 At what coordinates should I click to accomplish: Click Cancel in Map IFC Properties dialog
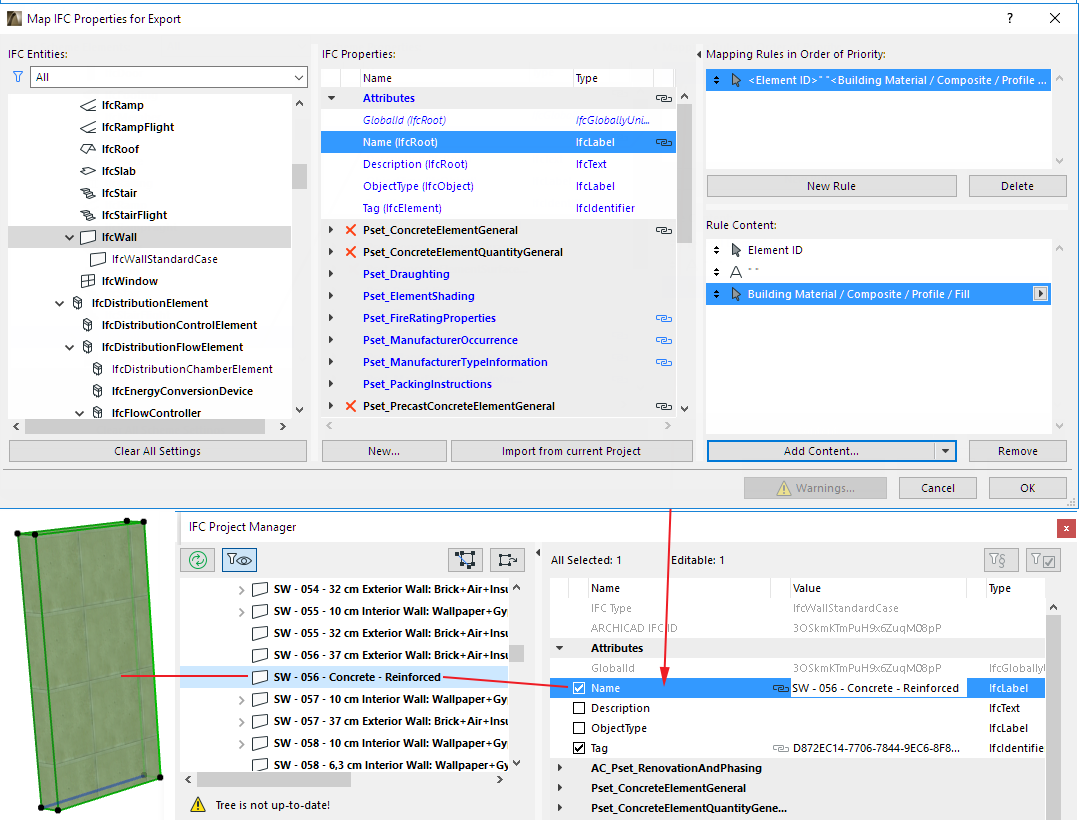[x=938, y=488]
